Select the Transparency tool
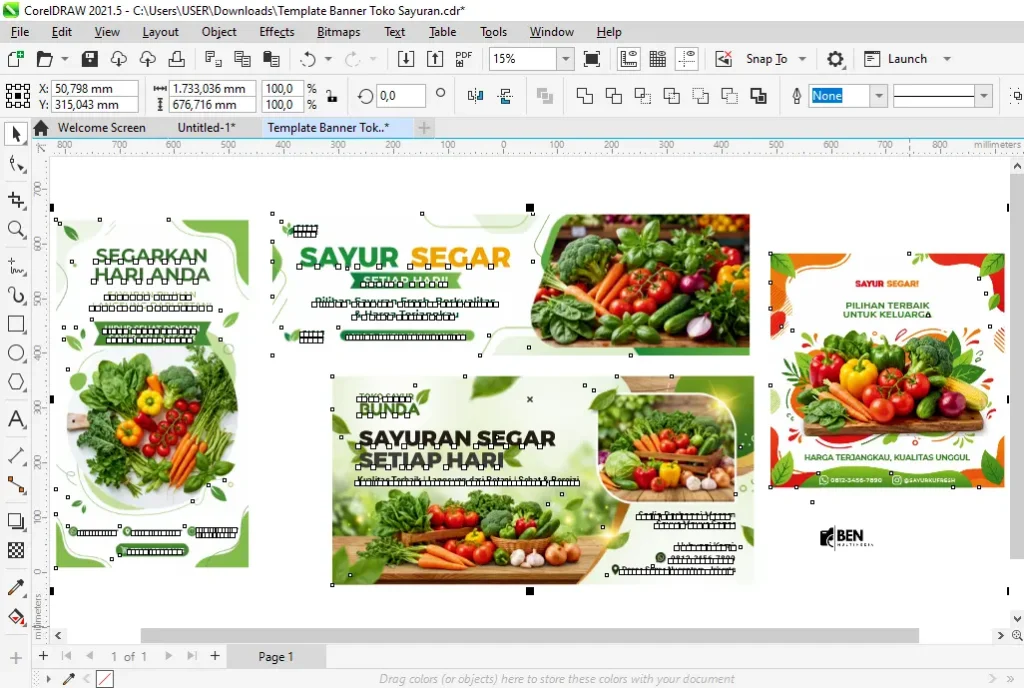The width and height of the screenshot is (1024, 688). 16,550
